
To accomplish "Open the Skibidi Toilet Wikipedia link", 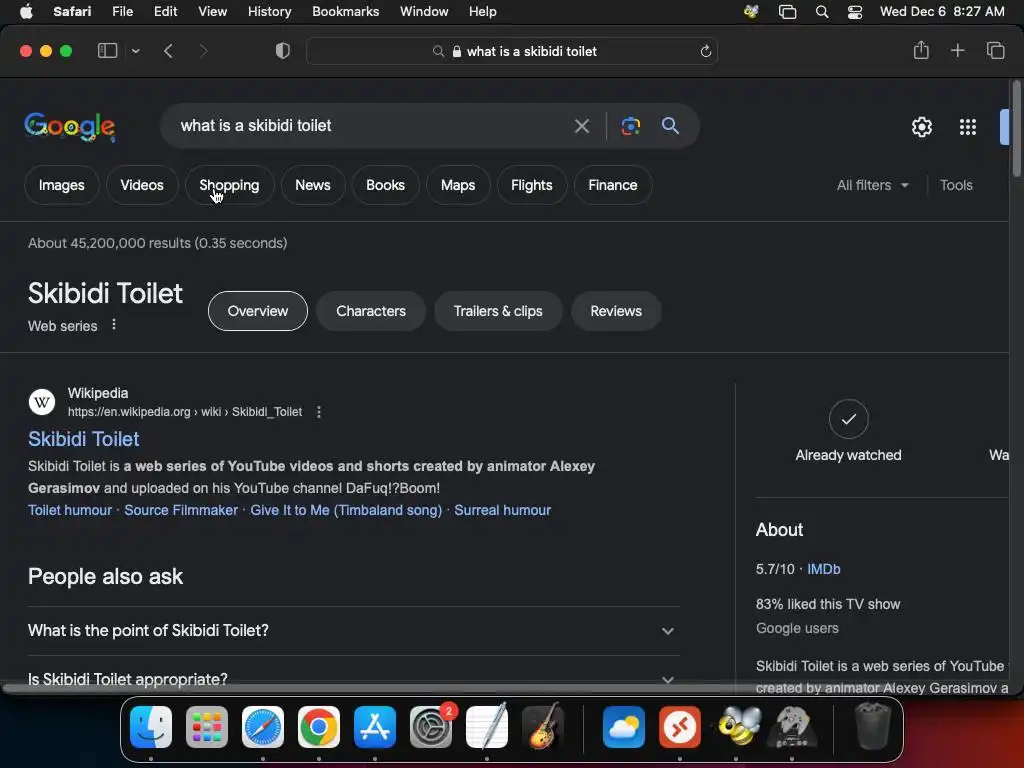I will click(84, 439).
